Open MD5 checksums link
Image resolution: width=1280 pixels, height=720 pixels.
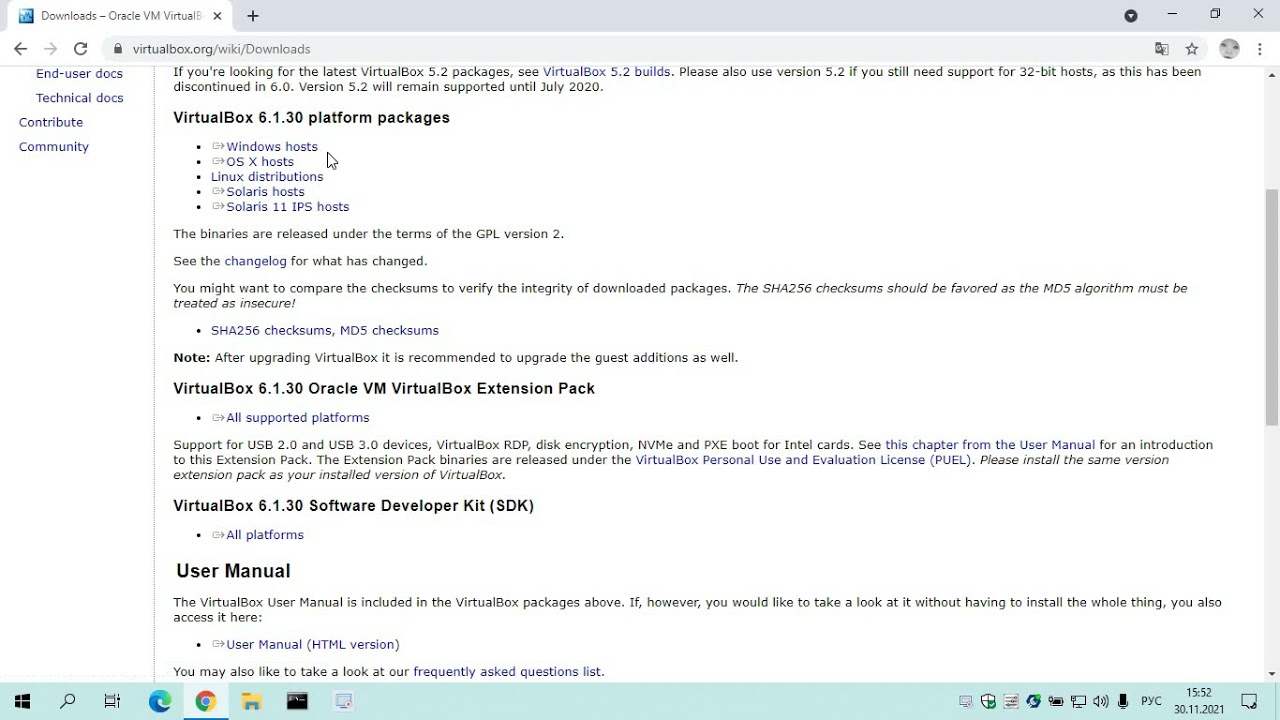pyautogui.click(x=389, y=330)
